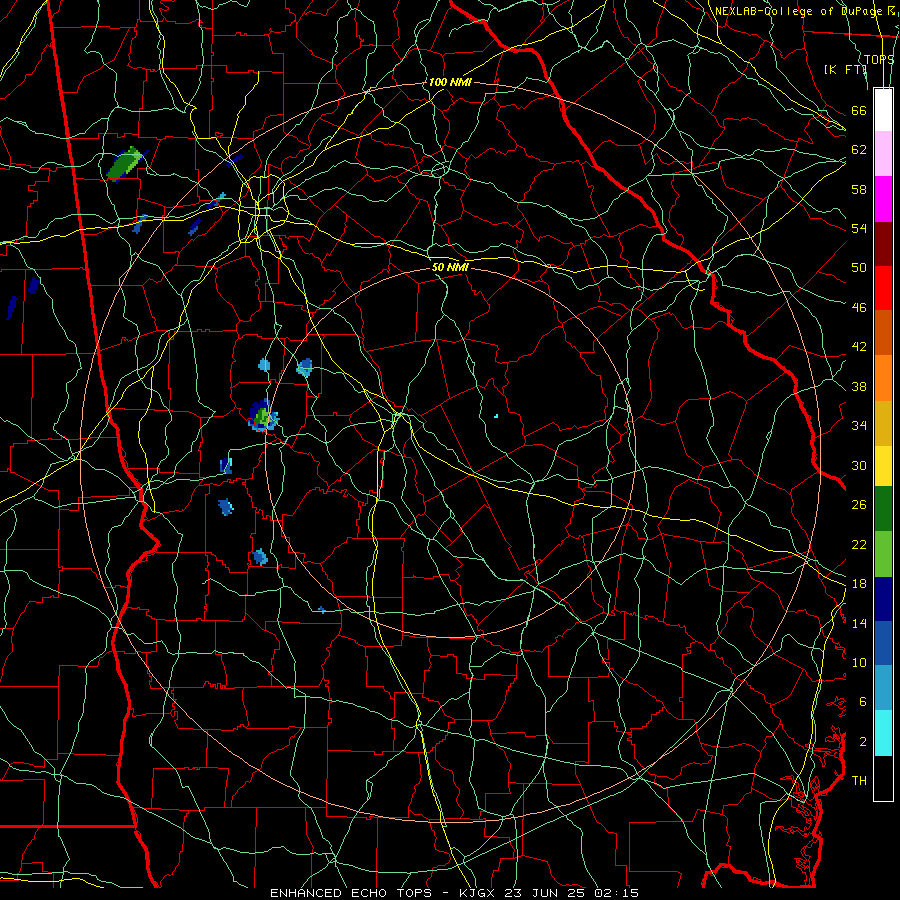Click the navy blue legend swatch
The width and height of the screenshot is (900, 900).
click(883, 599)
